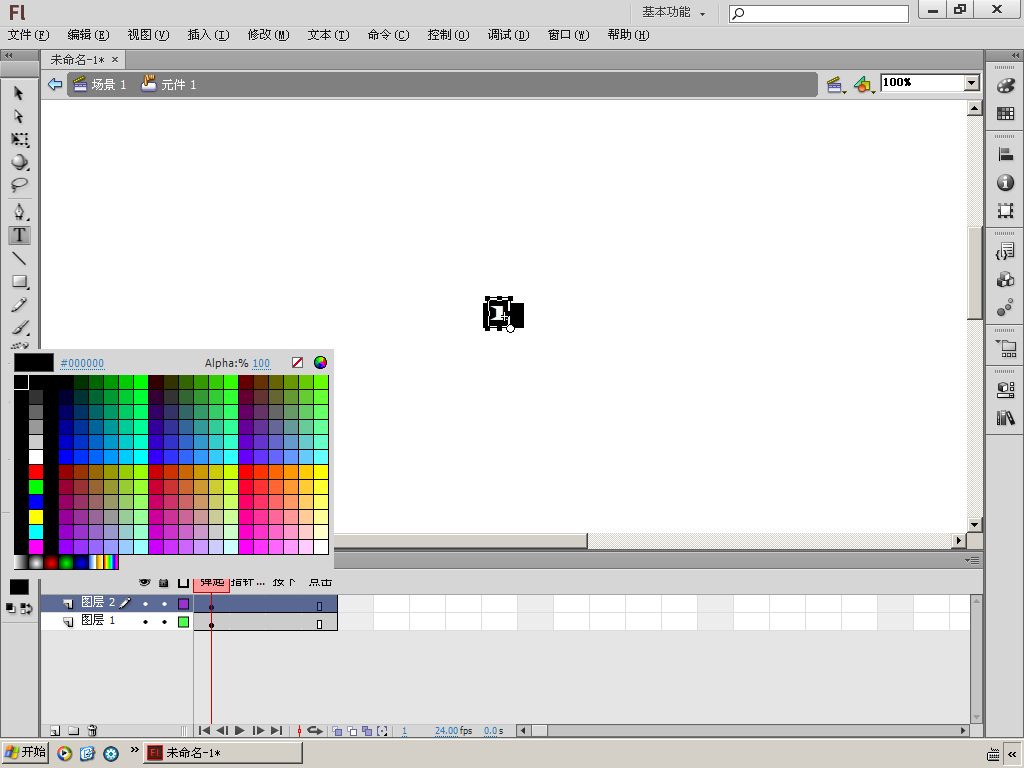Open the timeline panel options menu
The height and width of the screenshot is (768, 1024).
(972, 560)
